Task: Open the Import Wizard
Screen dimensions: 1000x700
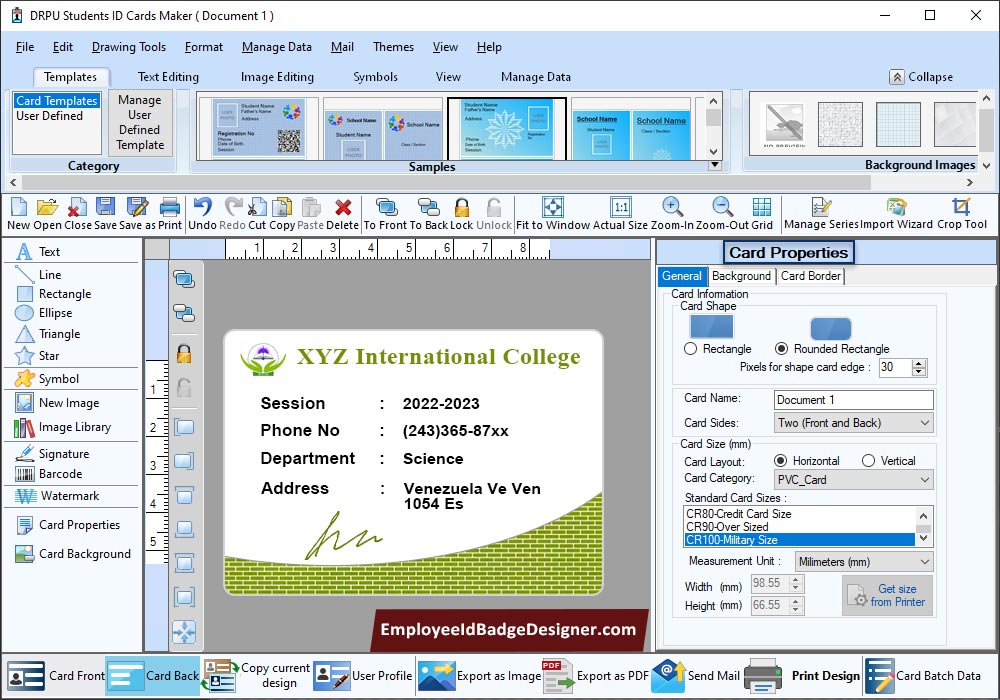Action: (896, 214)
